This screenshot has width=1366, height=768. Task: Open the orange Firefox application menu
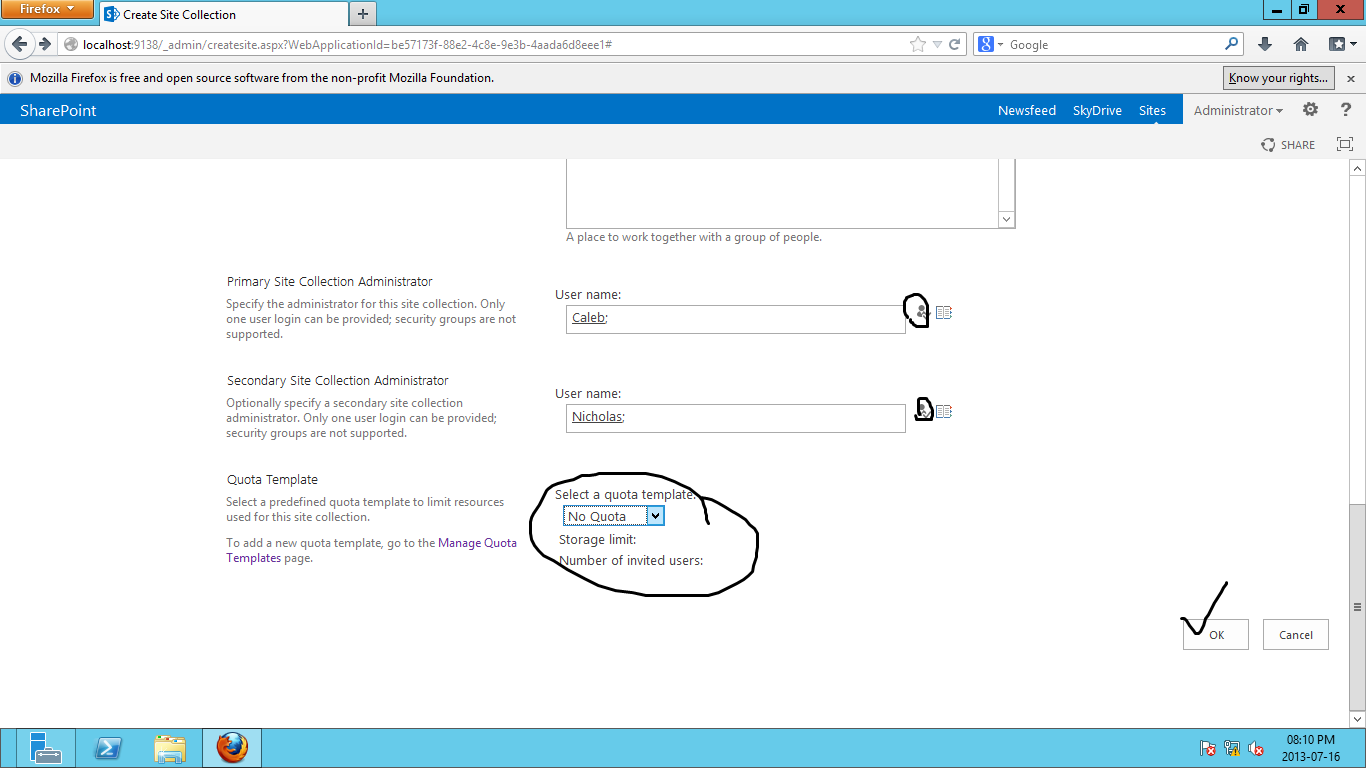47,9
